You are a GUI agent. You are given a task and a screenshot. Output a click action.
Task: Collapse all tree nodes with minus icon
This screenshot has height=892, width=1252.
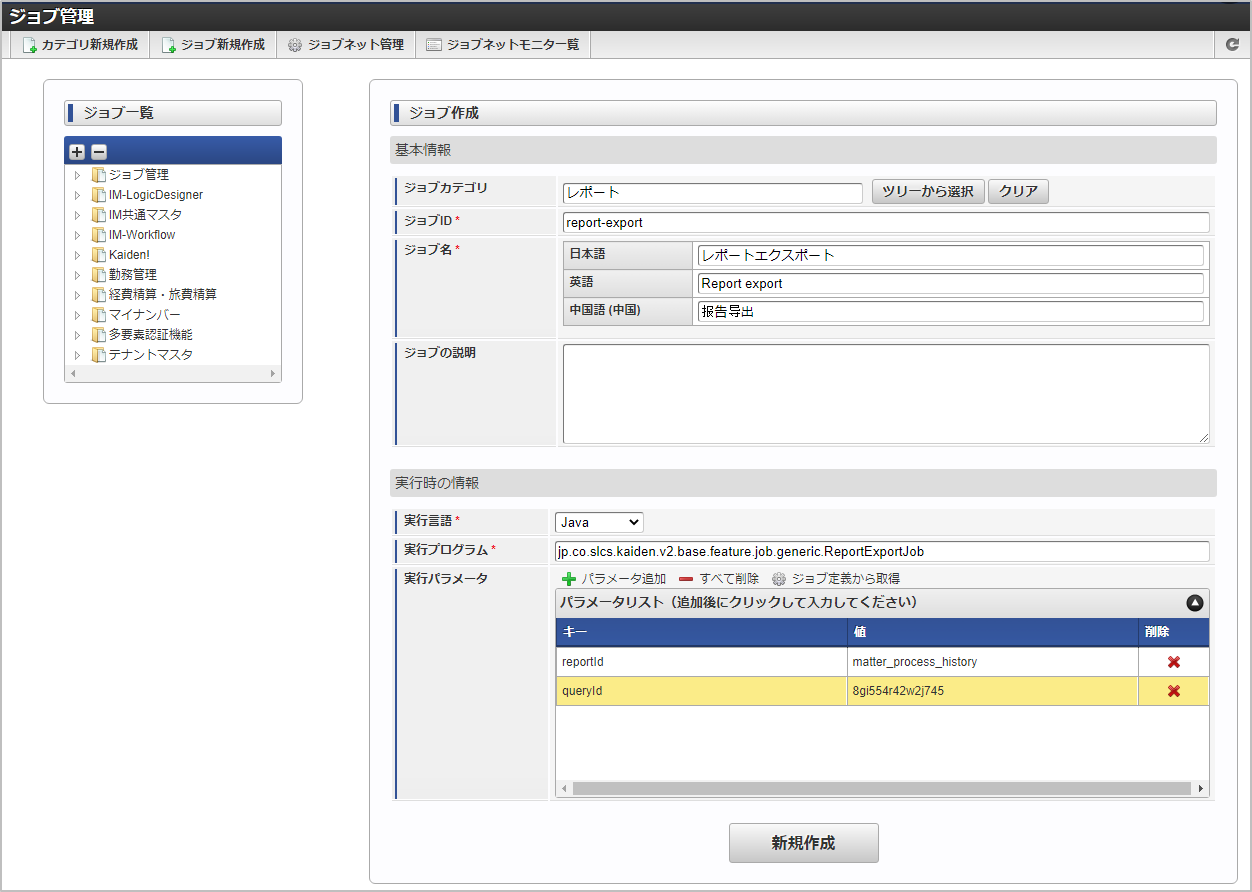[99, 152]
